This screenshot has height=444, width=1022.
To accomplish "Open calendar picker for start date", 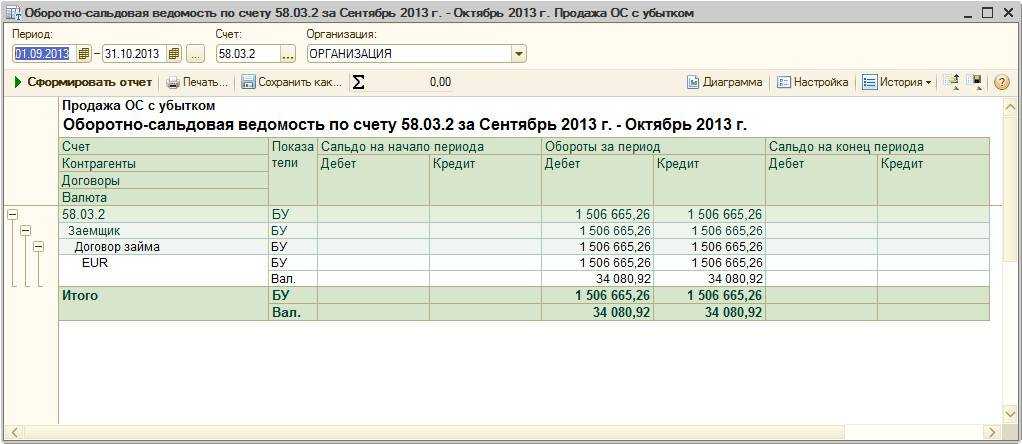I will tap(84, 53).
